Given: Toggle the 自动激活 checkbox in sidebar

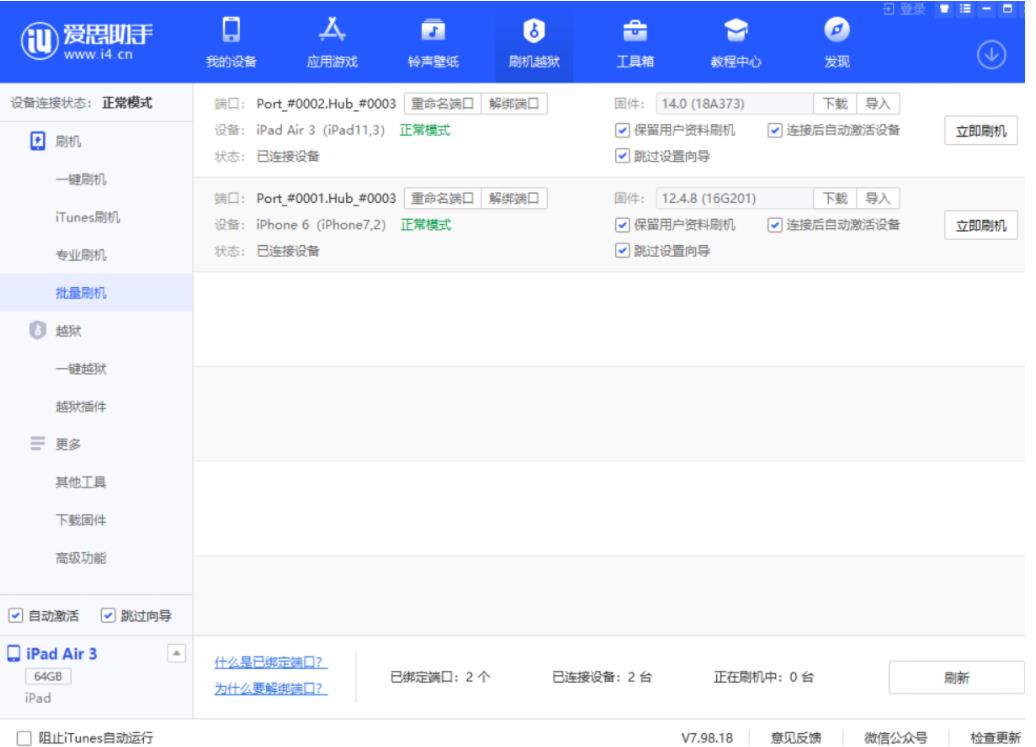Looking at the screenshot, I should click(16, 616).
